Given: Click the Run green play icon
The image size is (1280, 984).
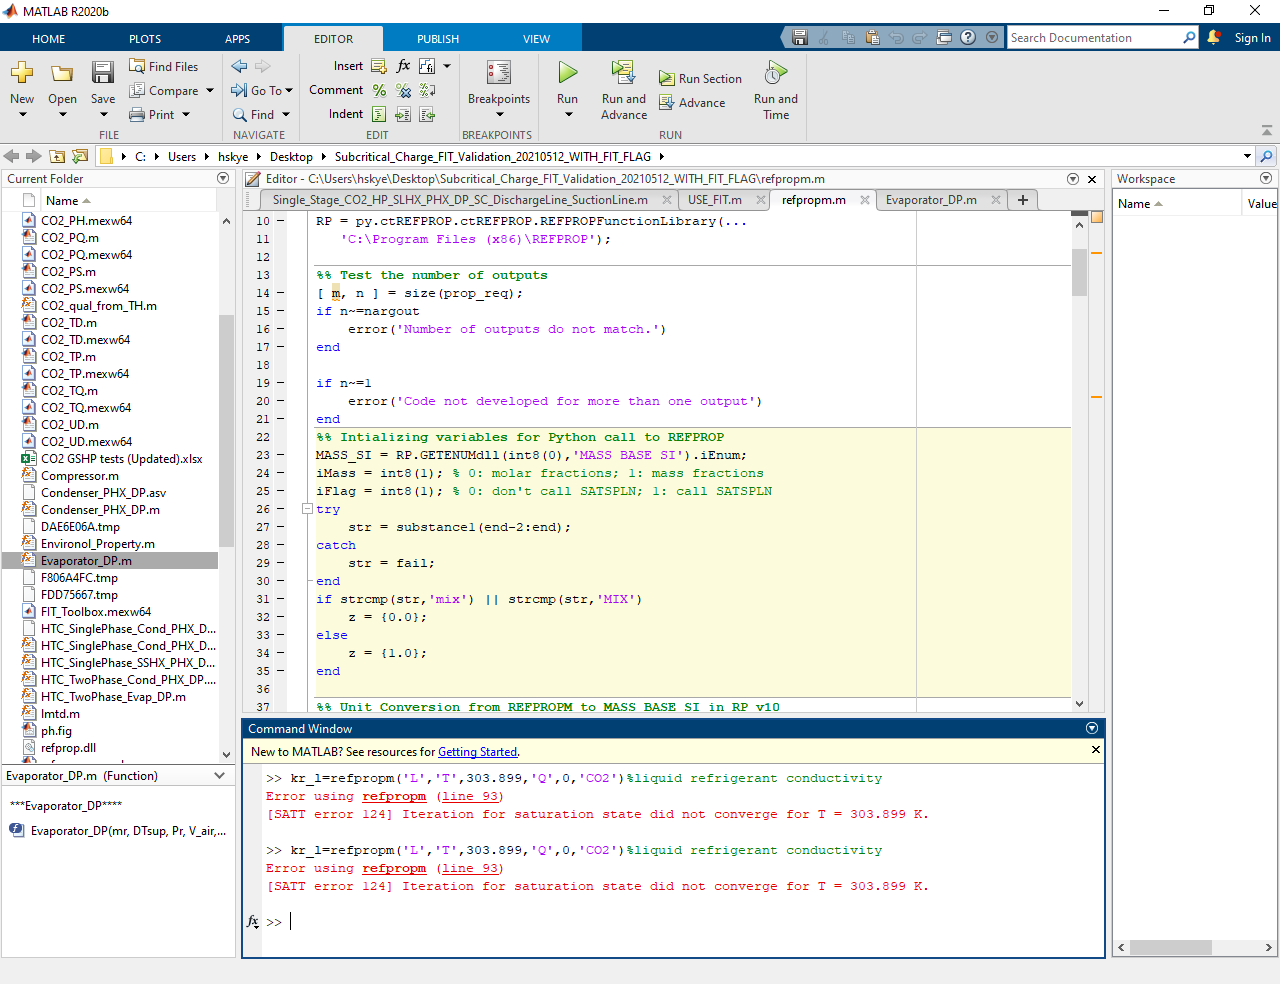Looking at the screenshot, I should click(x=567, y=72).
